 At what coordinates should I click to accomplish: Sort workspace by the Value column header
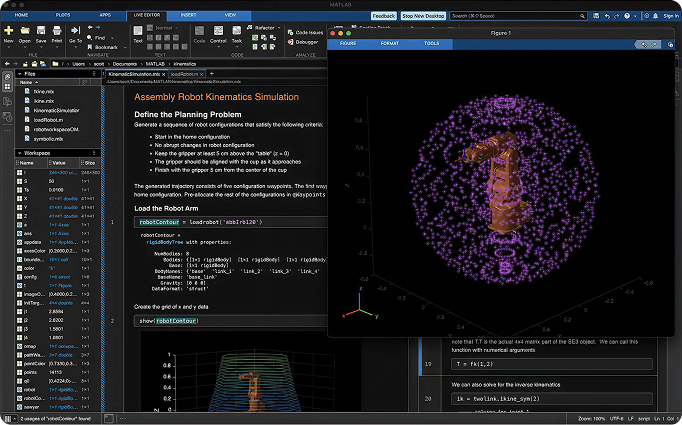[x=63, y=163]
